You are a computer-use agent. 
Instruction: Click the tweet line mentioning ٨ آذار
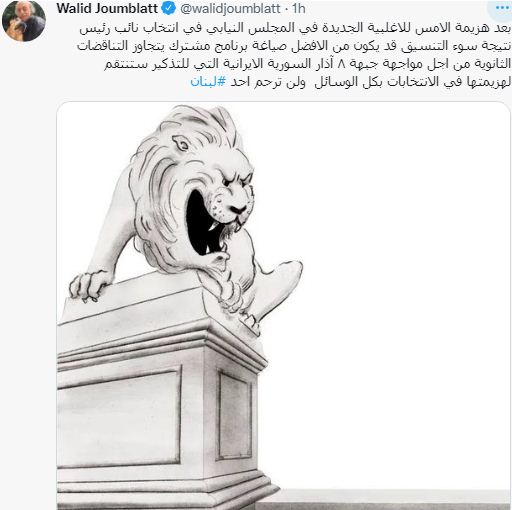tap(307, 64)
